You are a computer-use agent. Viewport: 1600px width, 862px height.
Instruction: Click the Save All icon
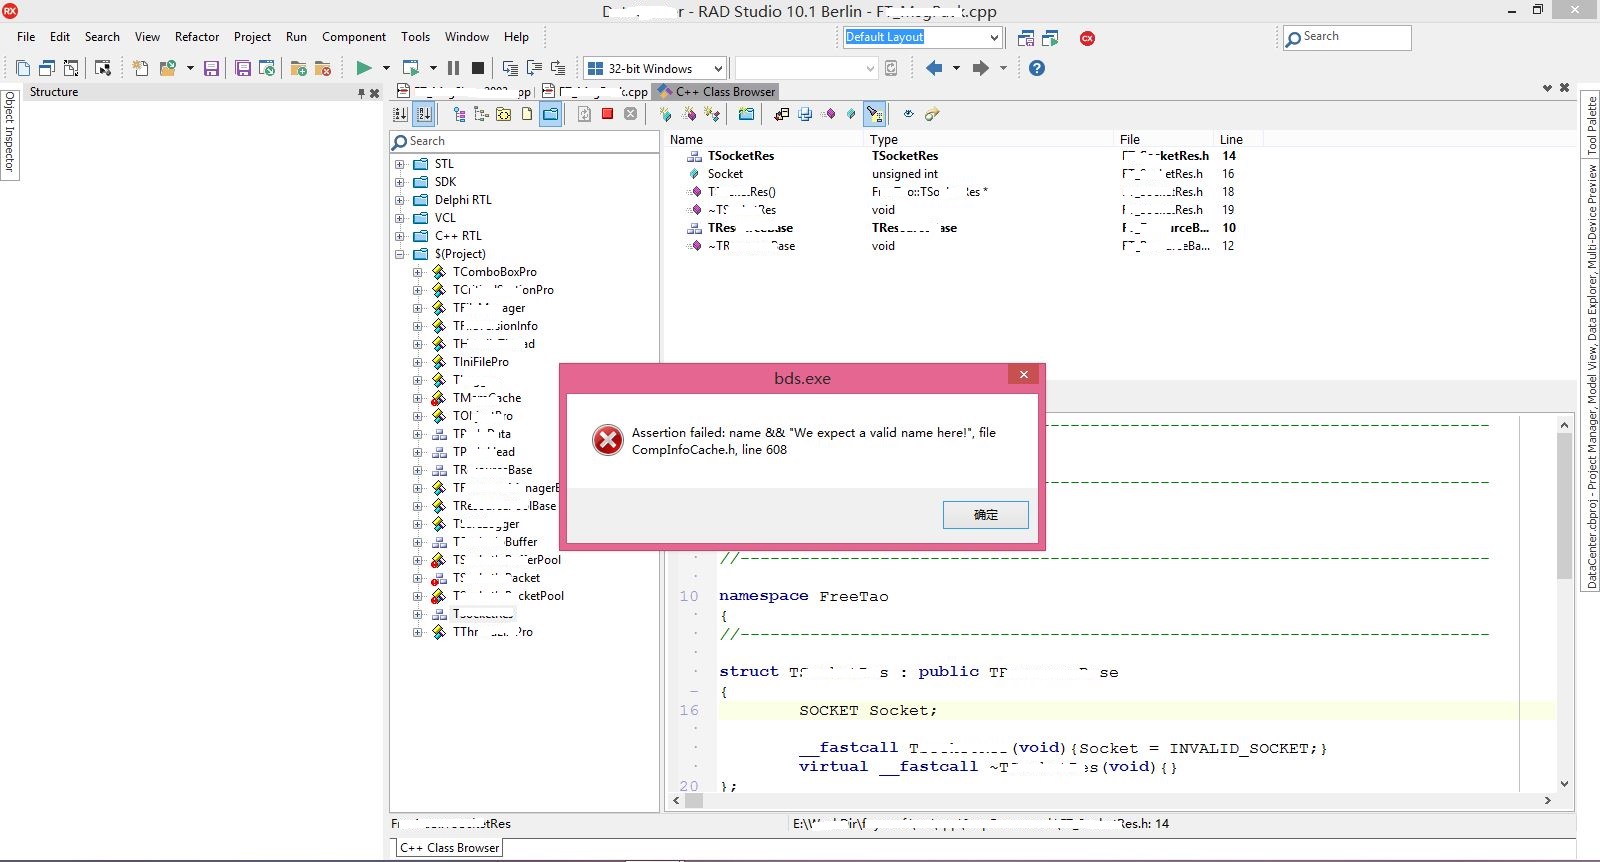(x=243, y=68)
